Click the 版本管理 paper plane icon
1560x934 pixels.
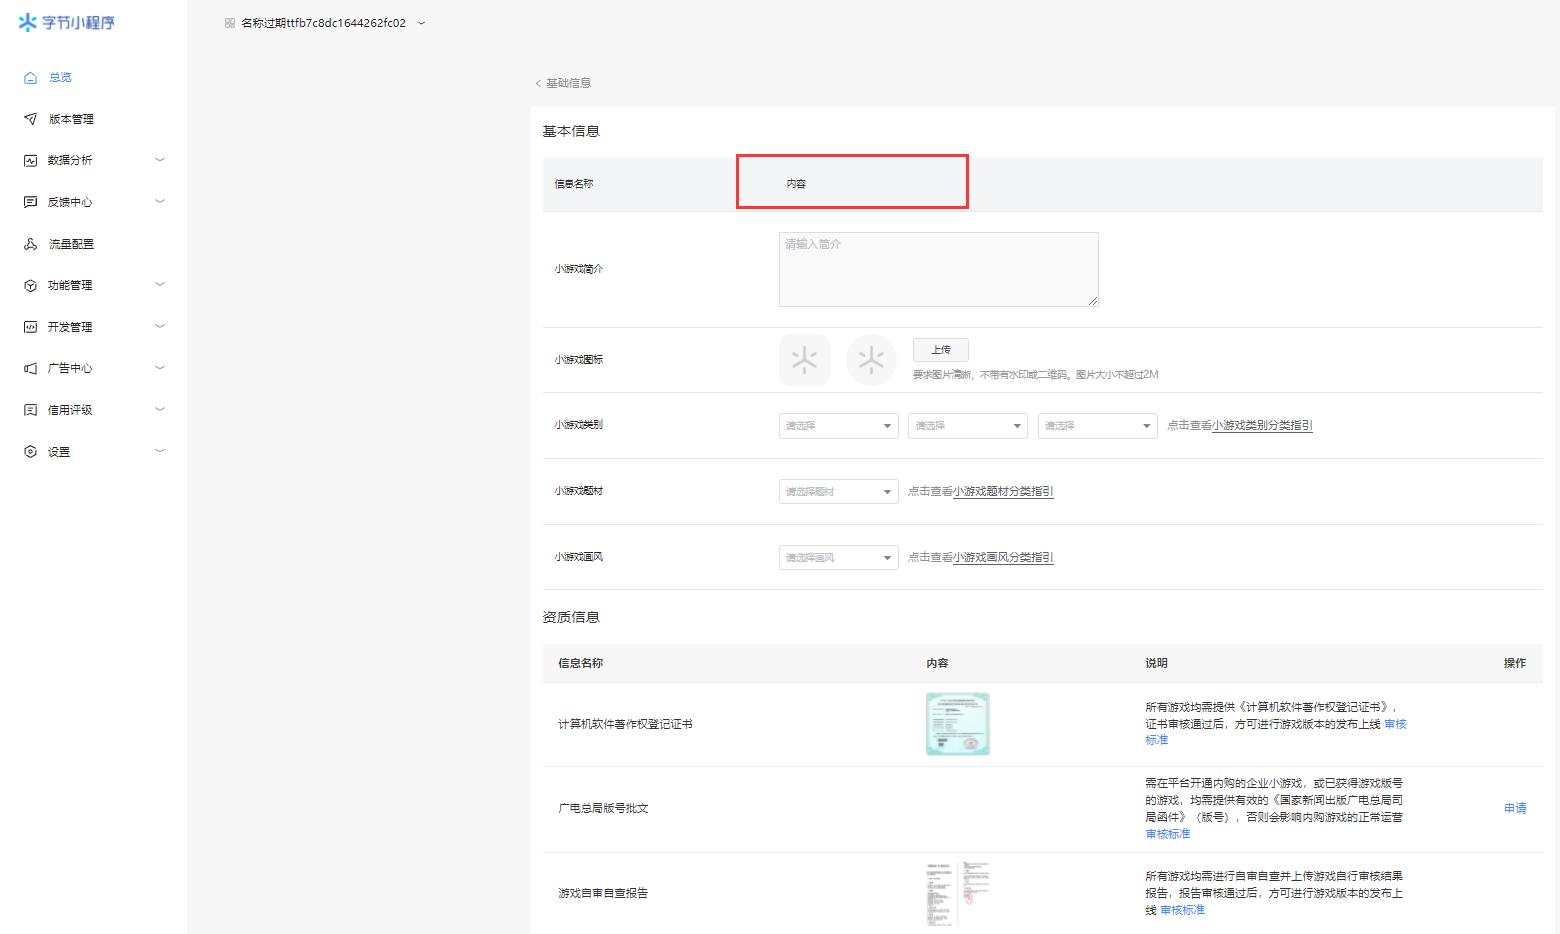[31, 119]
